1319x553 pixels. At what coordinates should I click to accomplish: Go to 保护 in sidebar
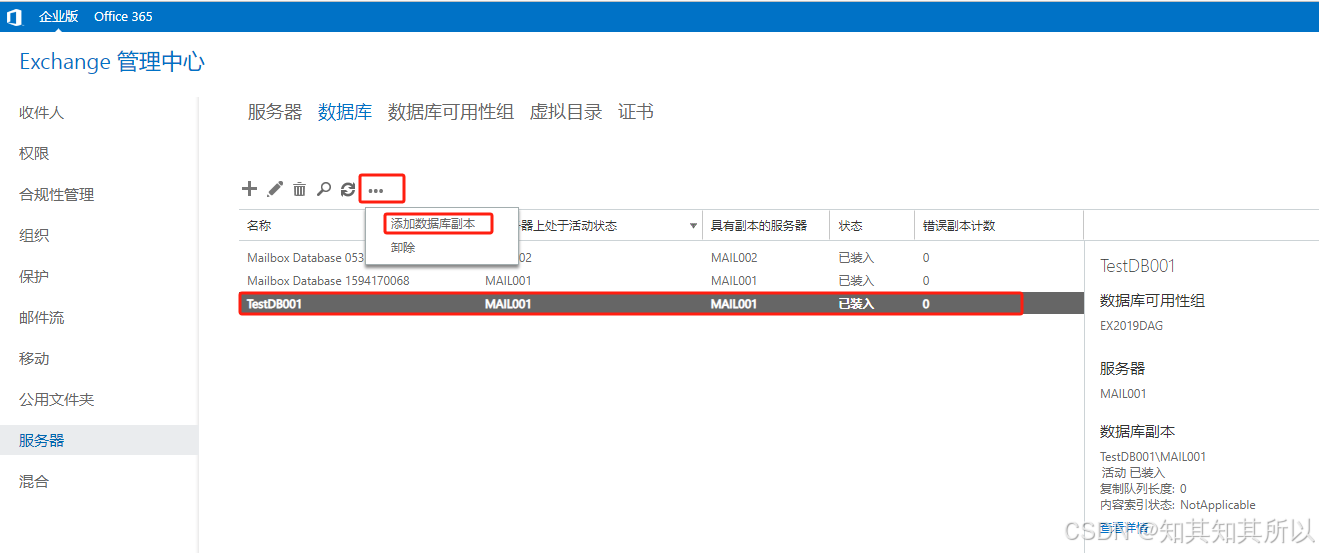[34, 277]
